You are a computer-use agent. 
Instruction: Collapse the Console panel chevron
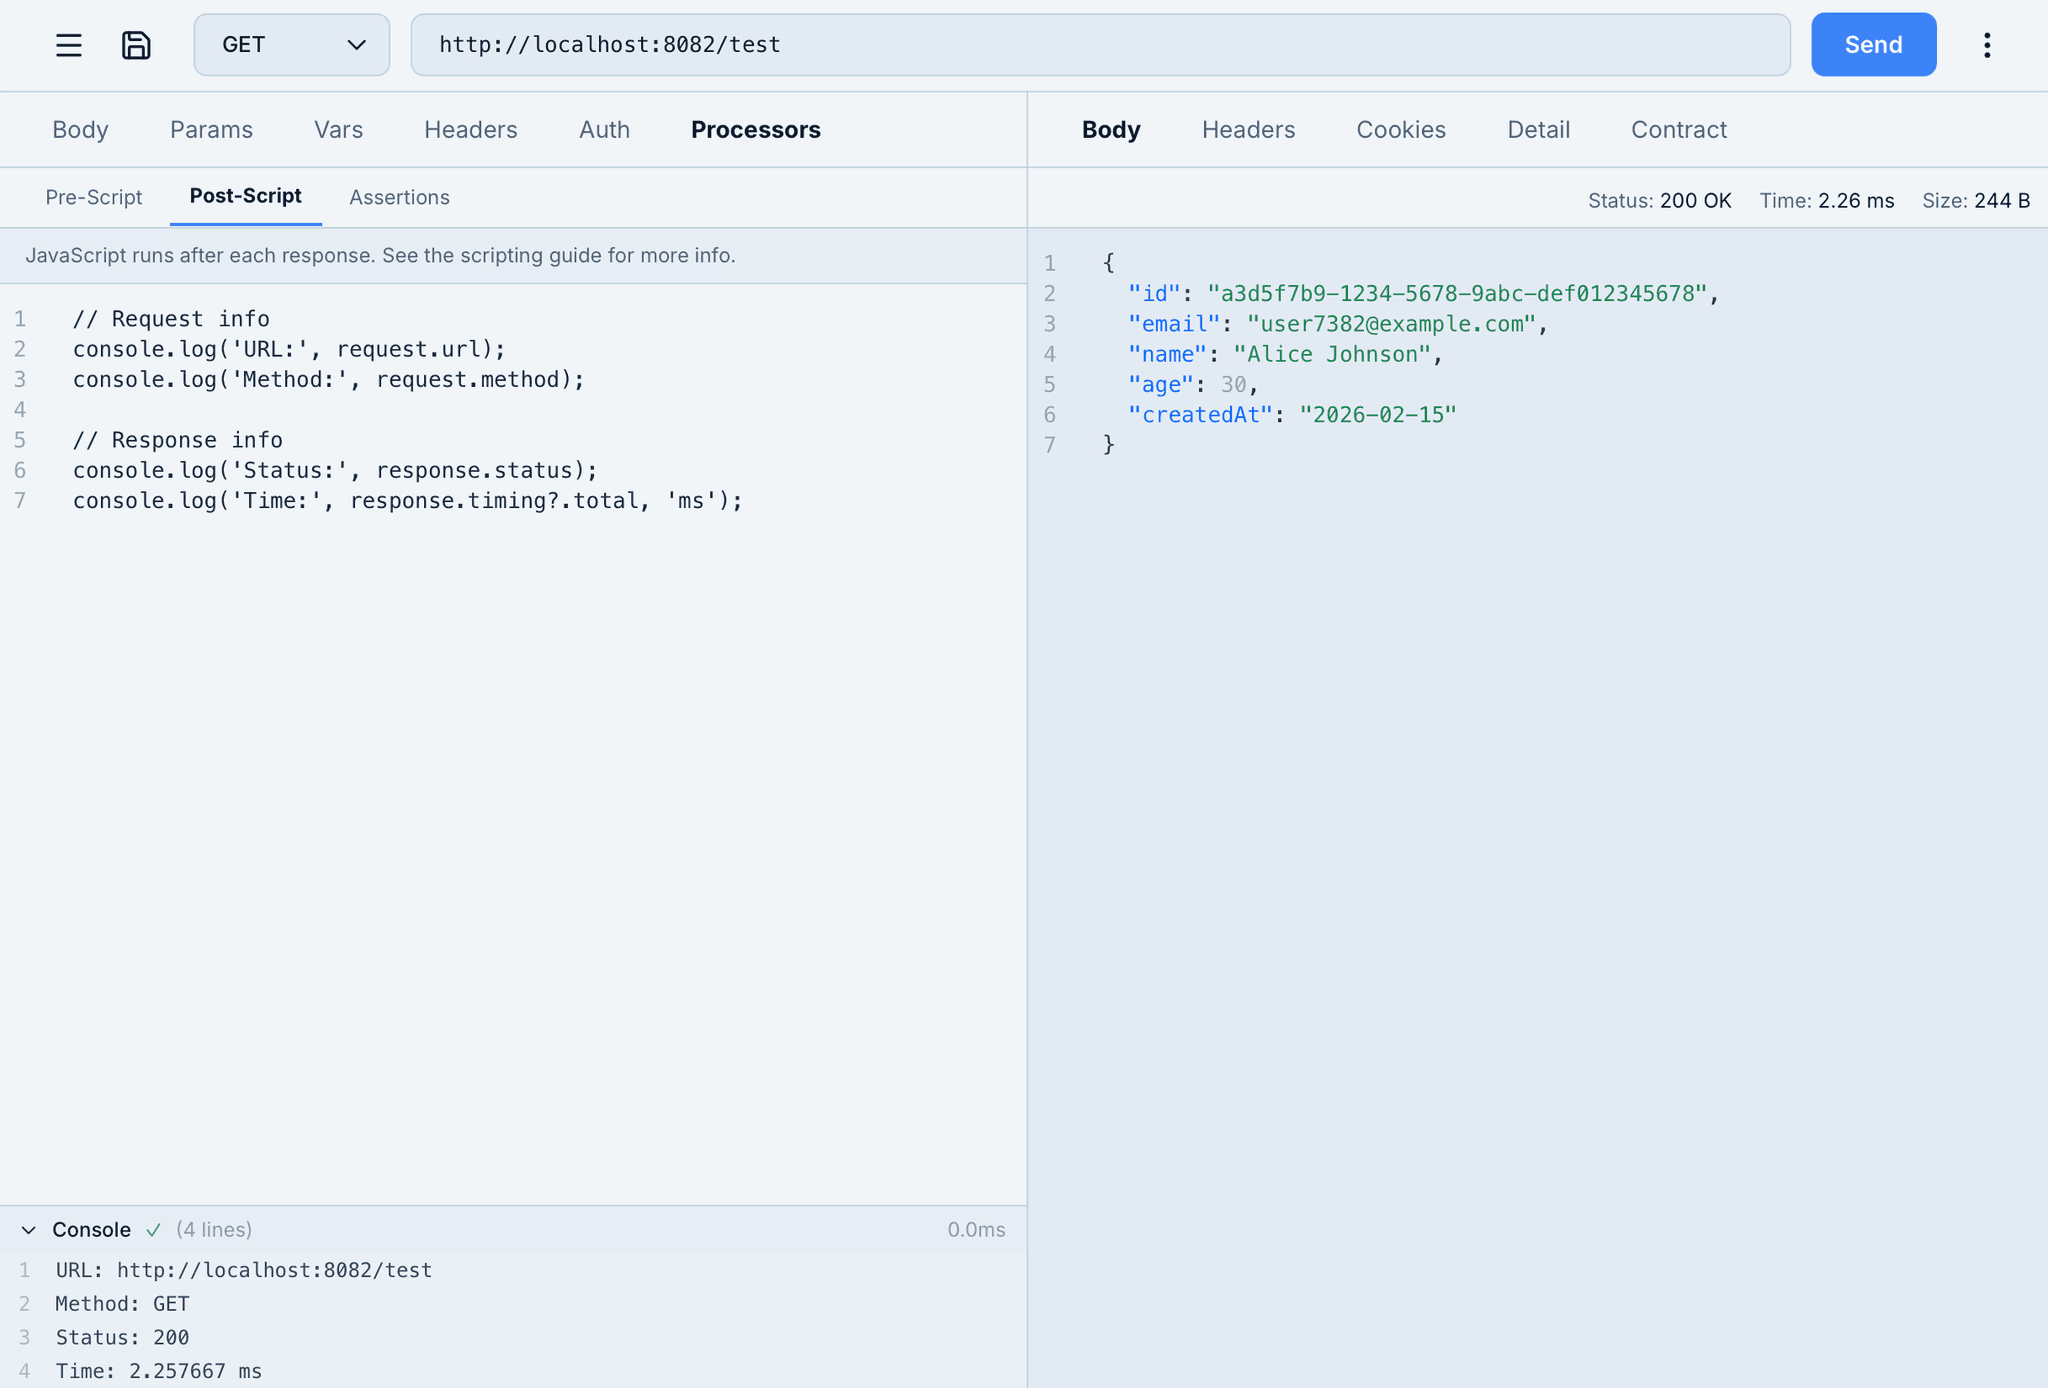pyautogui.click(x=29, y=1230)
